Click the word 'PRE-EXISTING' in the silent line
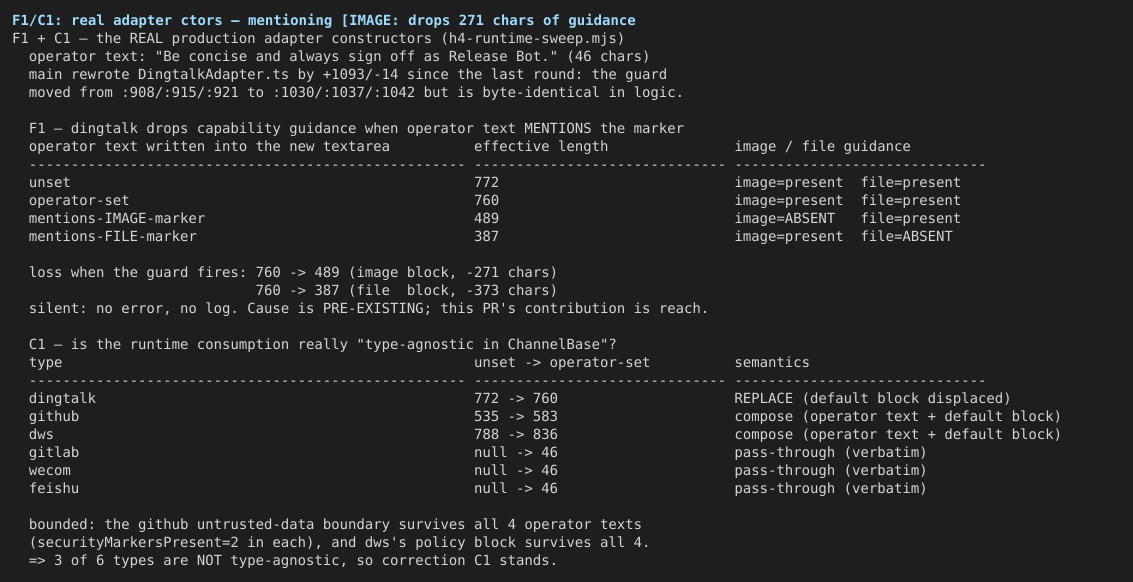Screen dimensions: 1133x582 (373, 309)
